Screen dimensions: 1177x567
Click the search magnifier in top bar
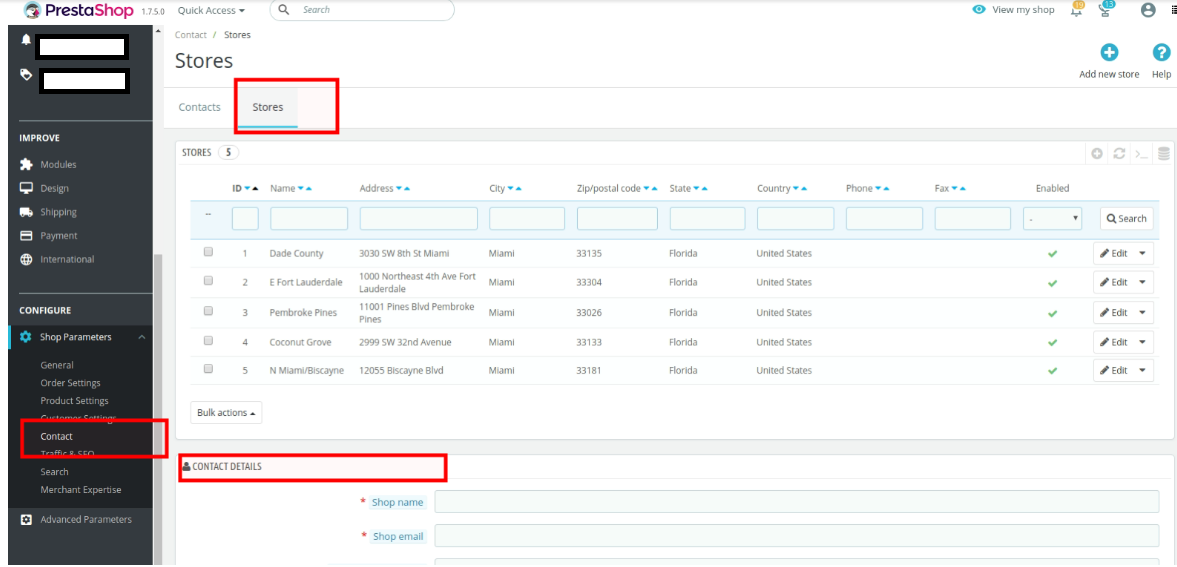(284, 10)
